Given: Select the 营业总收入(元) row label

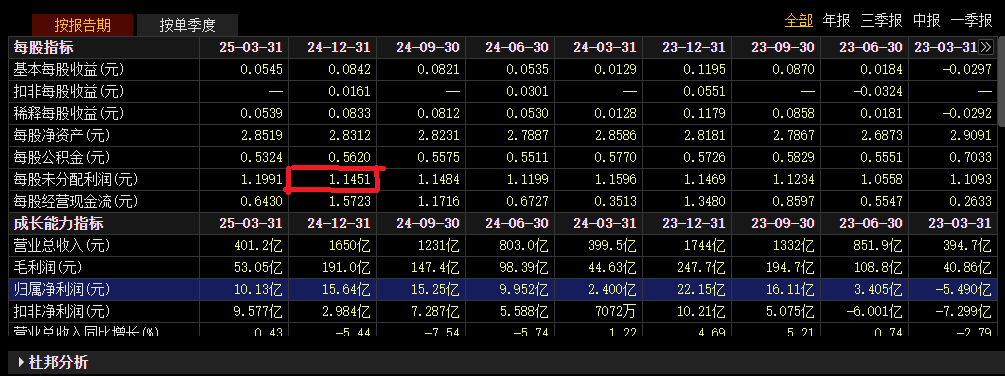Looking at the screenshot, I should 61,245.
